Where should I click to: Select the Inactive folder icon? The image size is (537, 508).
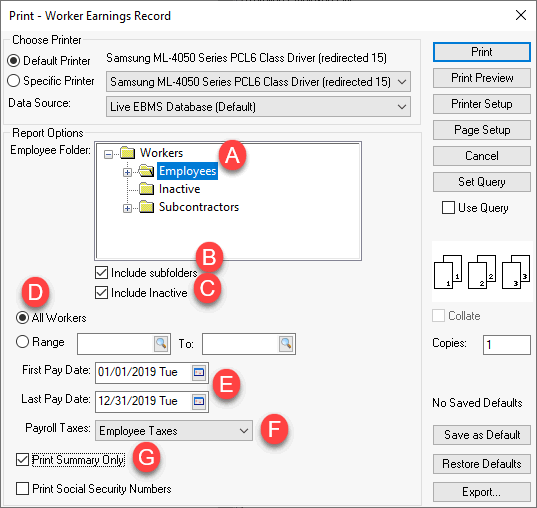(147, 189)
